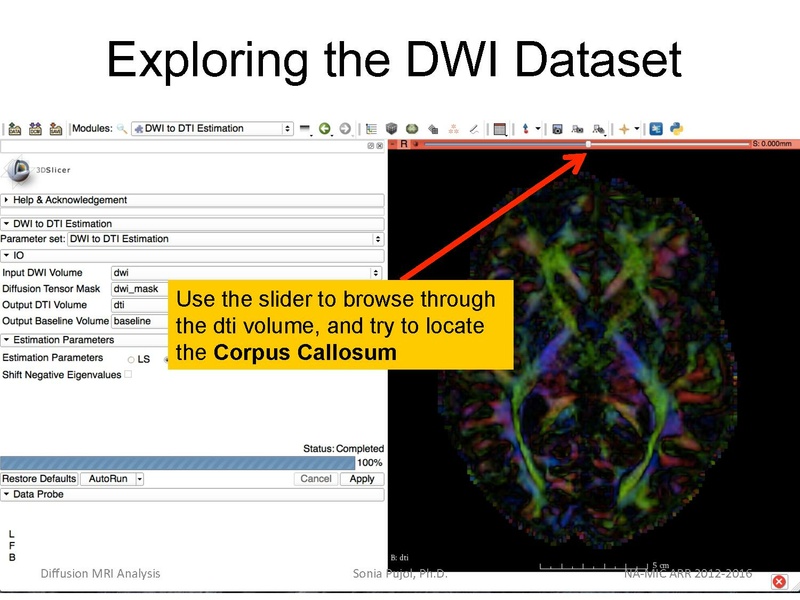Click the Restore Defaults button

click(39, 479)
